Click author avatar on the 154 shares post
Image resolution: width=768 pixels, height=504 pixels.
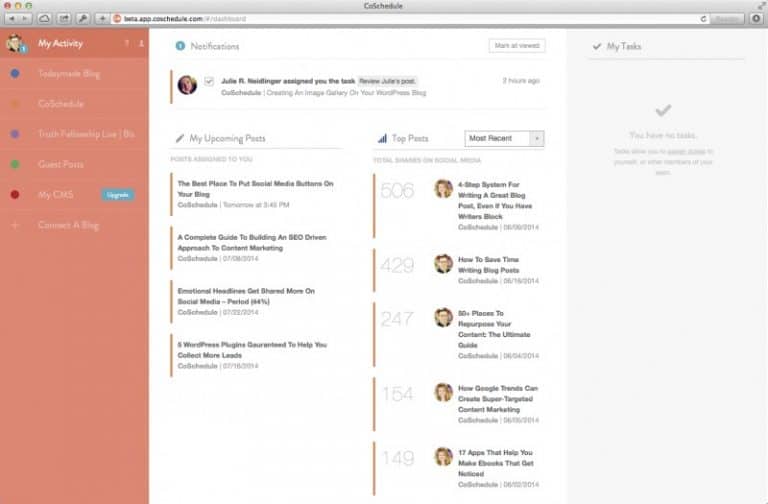point(443,392)
